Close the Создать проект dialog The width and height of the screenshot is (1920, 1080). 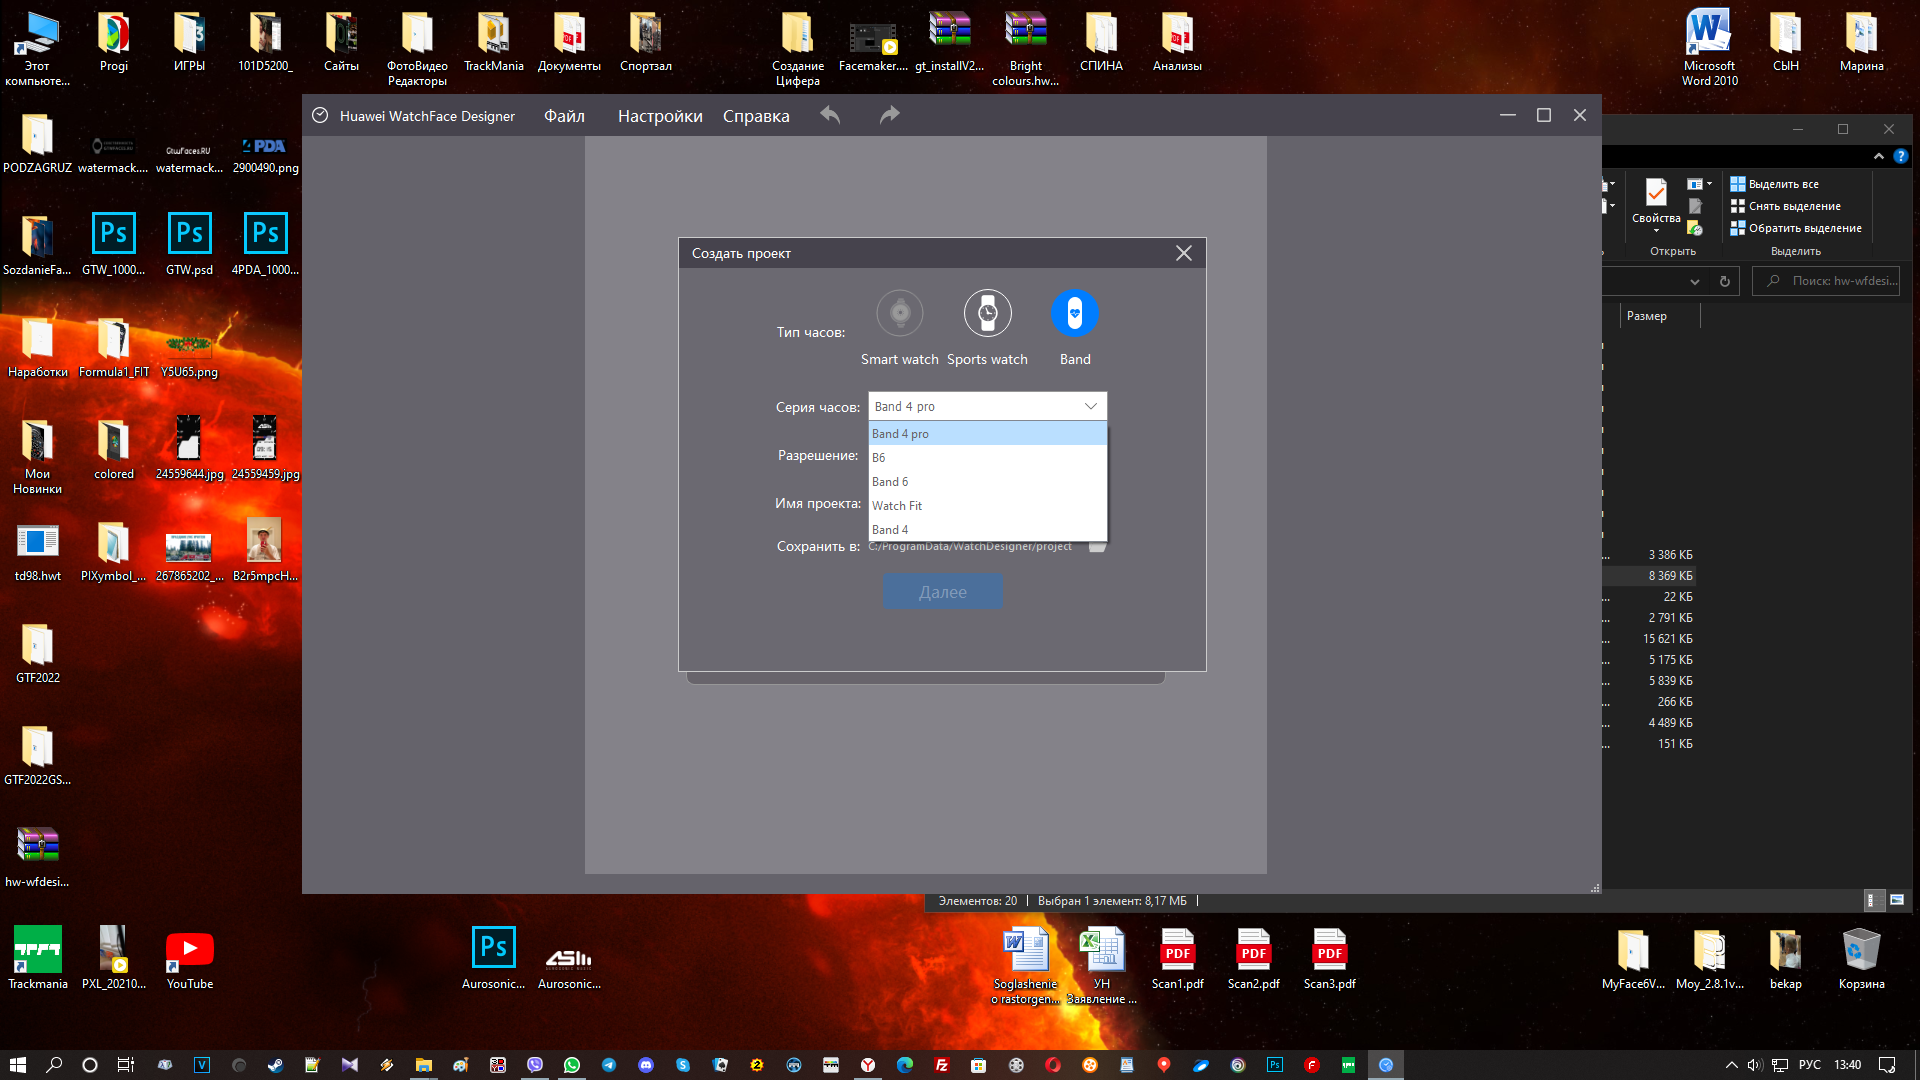(1184, 253)
